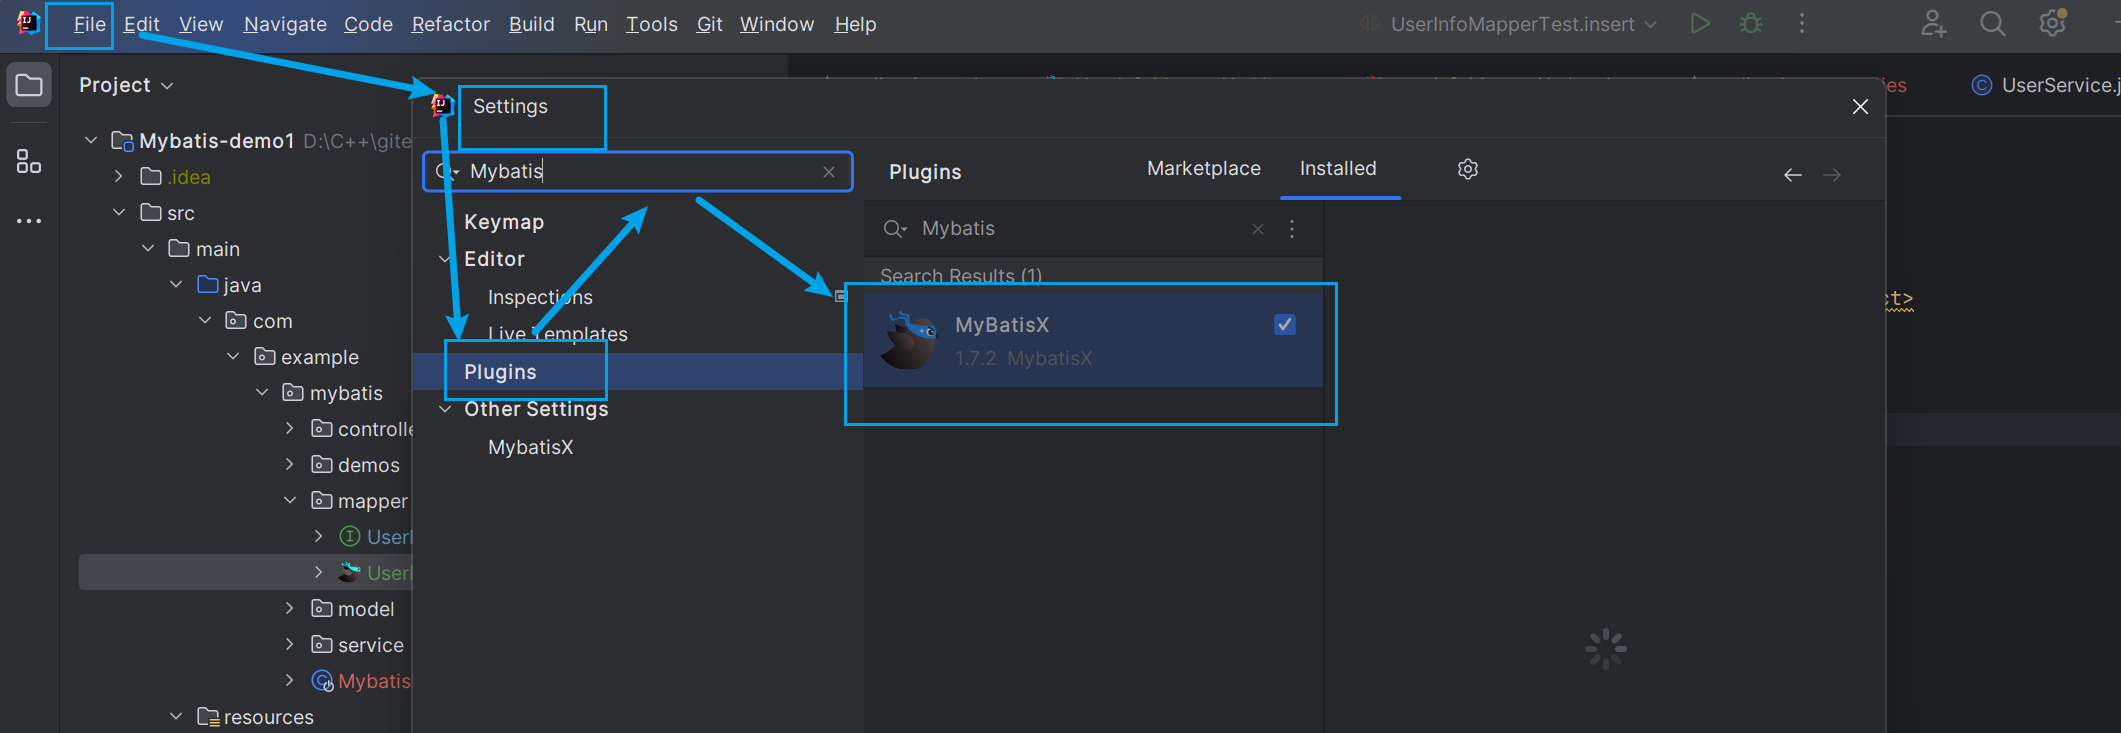Collapse the mapper package
The width and height of the screenshot is (2121, 733).
290,500
